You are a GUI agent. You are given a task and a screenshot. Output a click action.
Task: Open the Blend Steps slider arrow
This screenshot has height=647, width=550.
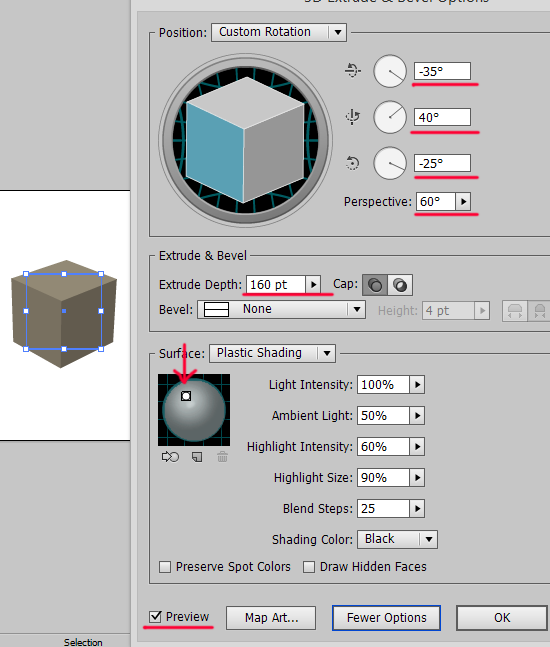click(417, 508)
